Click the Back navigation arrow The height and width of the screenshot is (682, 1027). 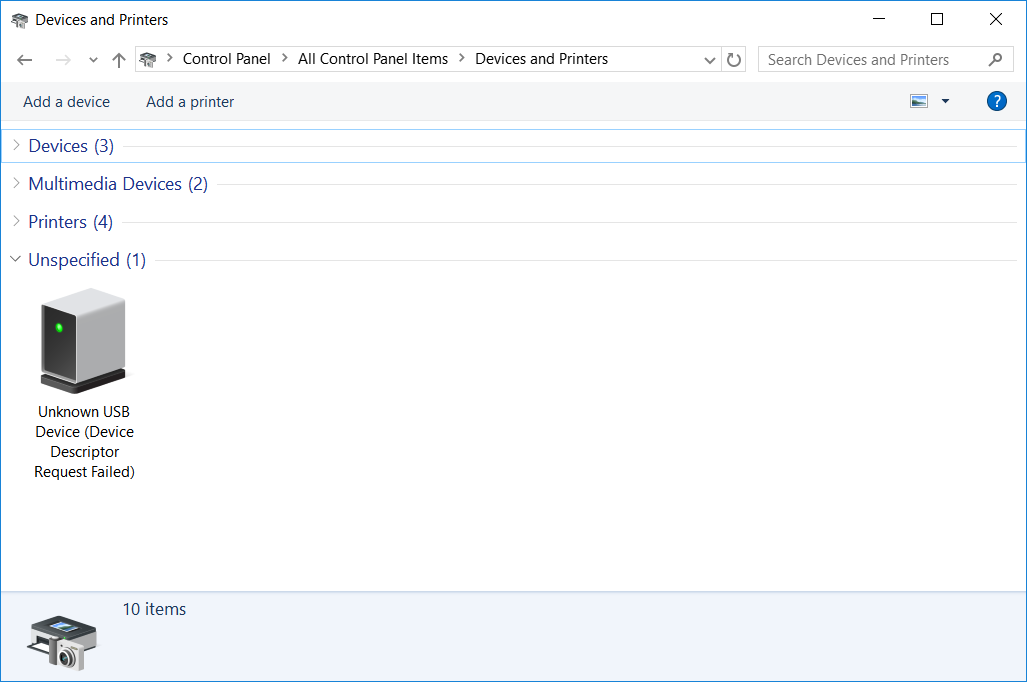tap(25, 60)
